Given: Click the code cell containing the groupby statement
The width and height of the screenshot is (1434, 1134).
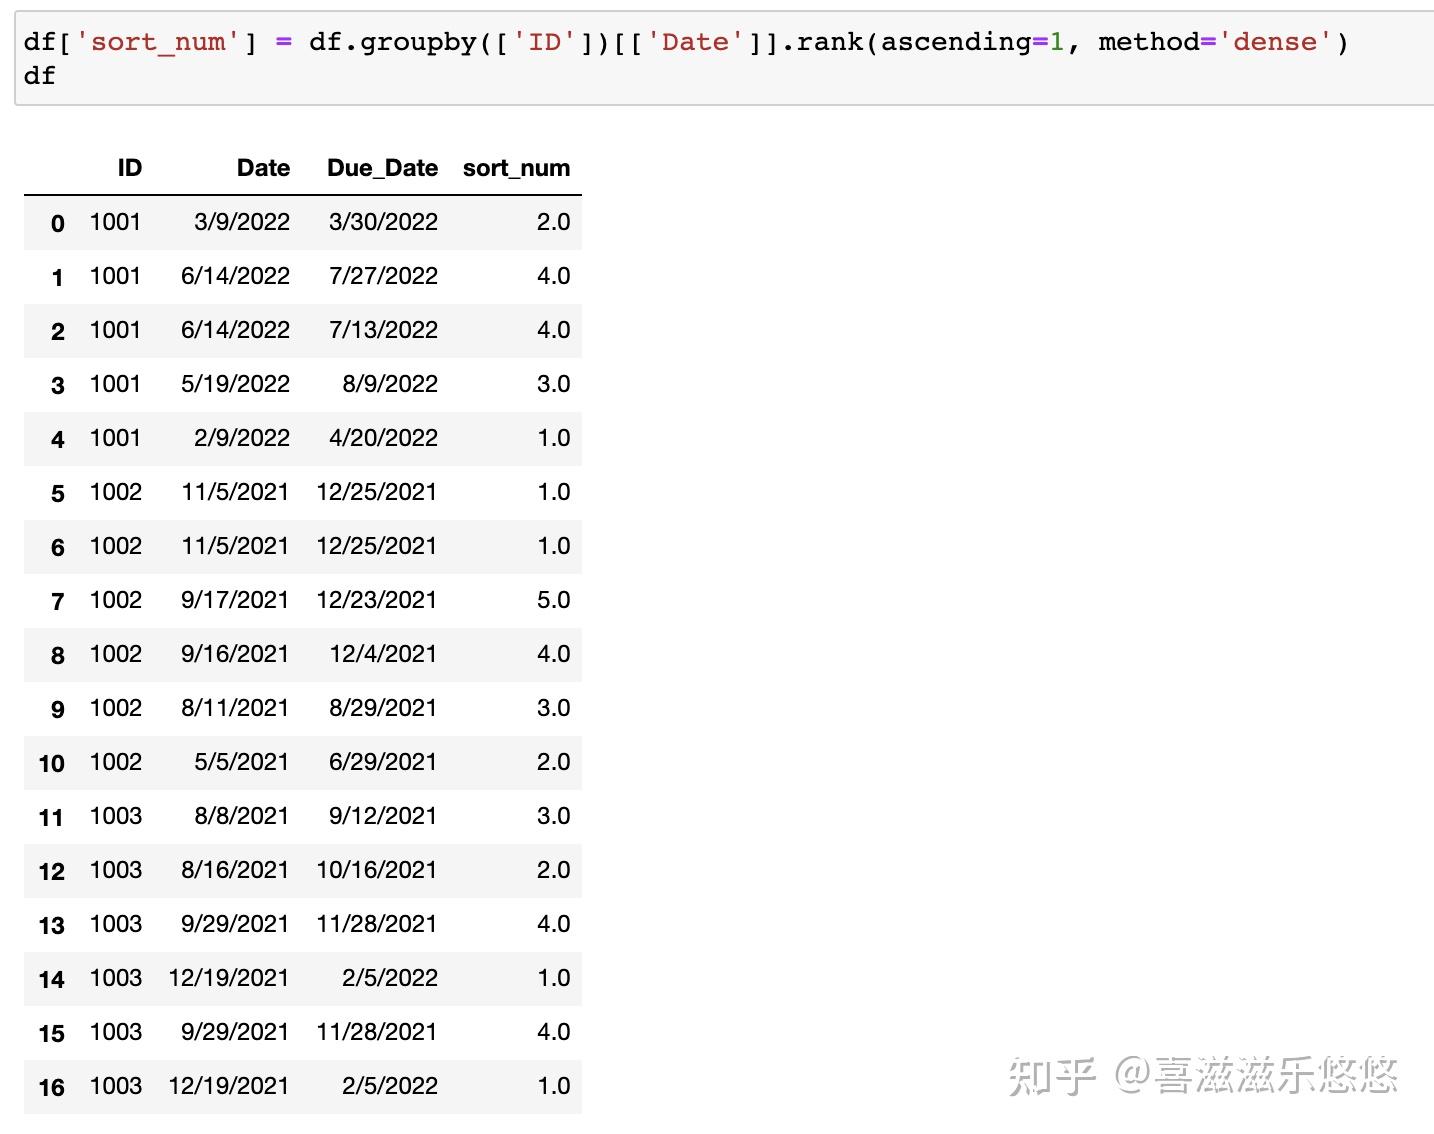Looking at the screenshot, I should (700, 55).
